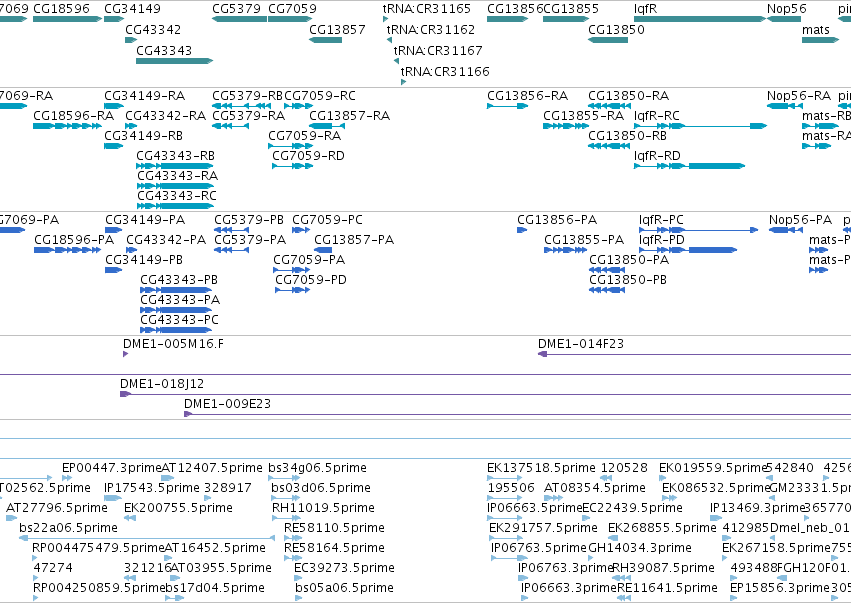Viewport: 851px width, 603px height.
Task: Click the IP06763.5prime EST feature
Action: point(509,558)
